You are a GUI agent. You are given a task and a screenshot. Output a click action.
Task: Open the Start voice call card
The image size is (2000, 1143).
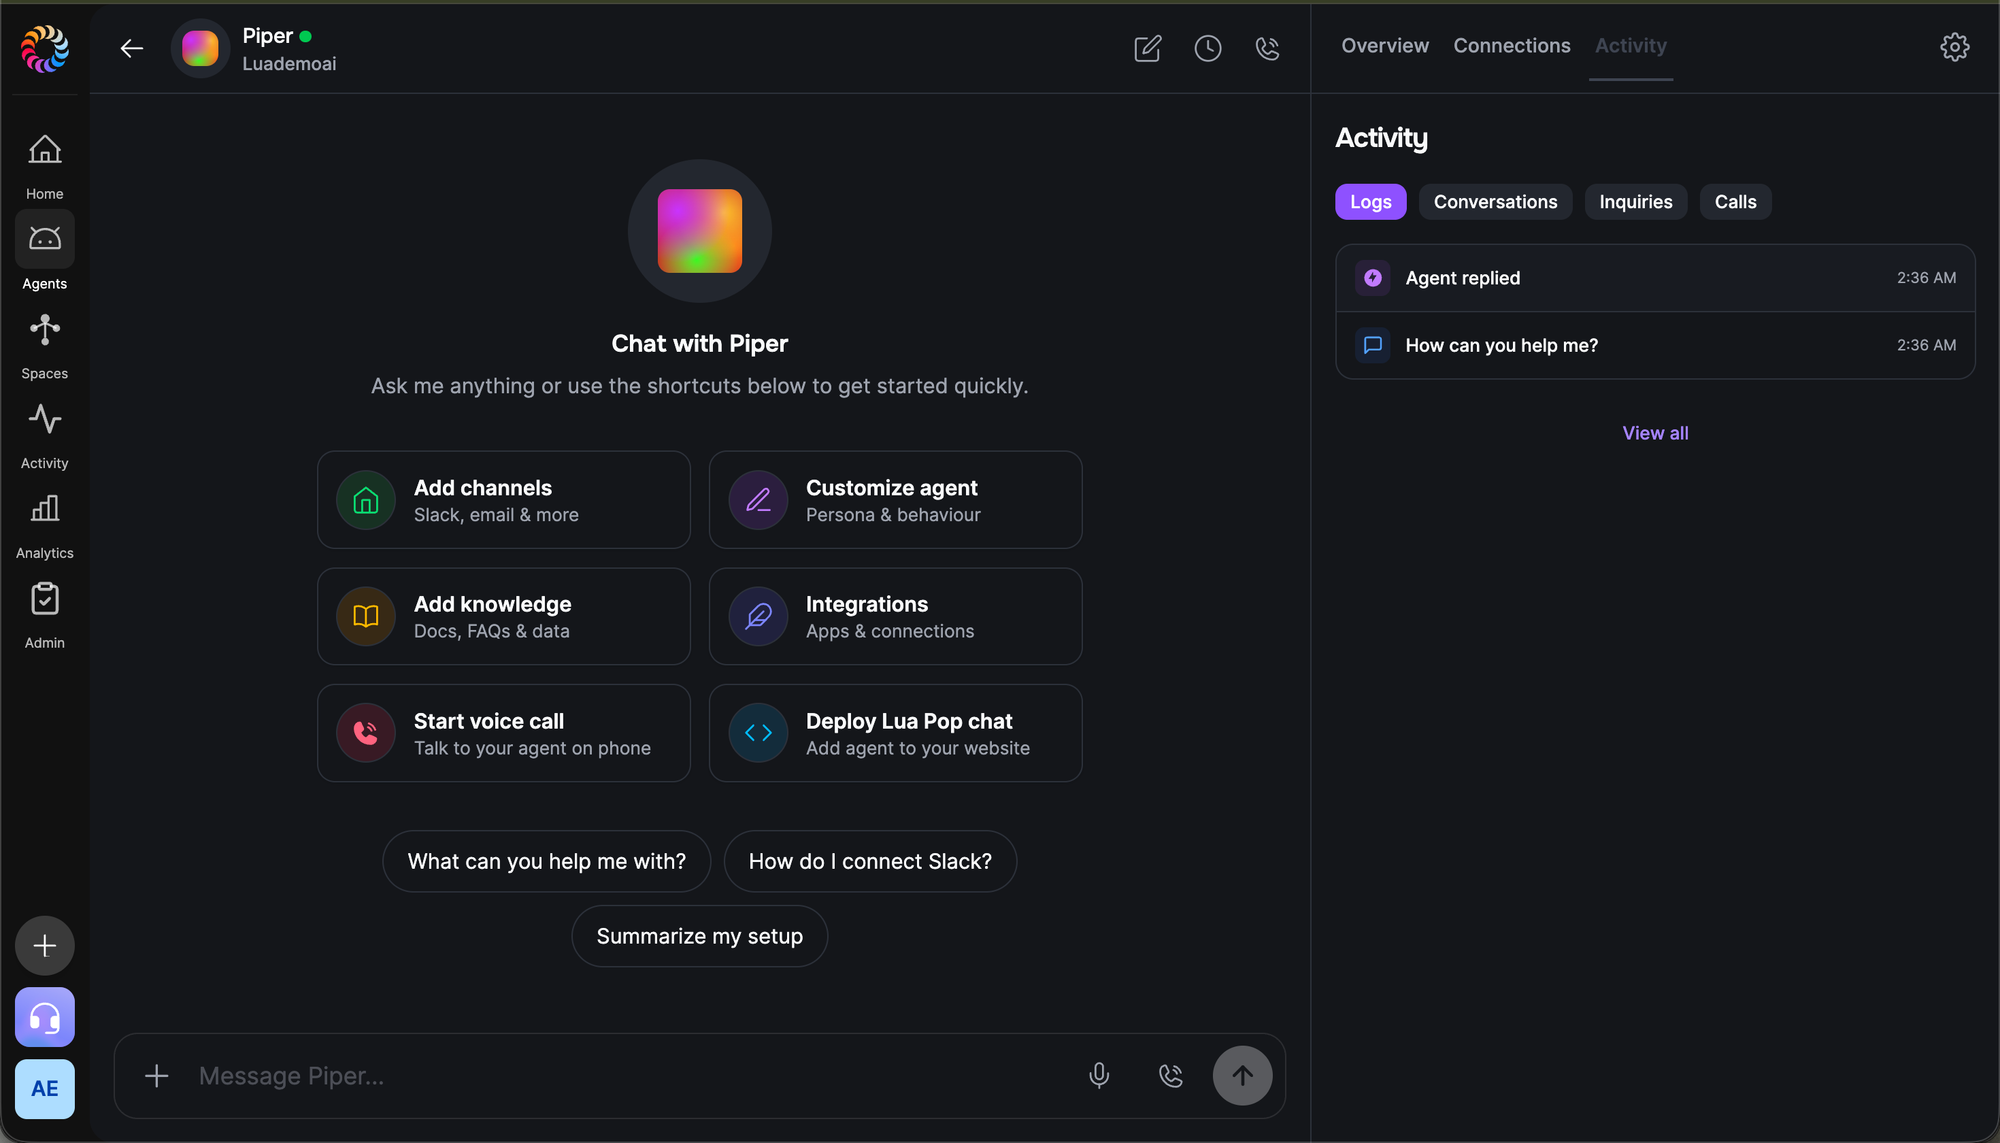(x=504, y=733)
